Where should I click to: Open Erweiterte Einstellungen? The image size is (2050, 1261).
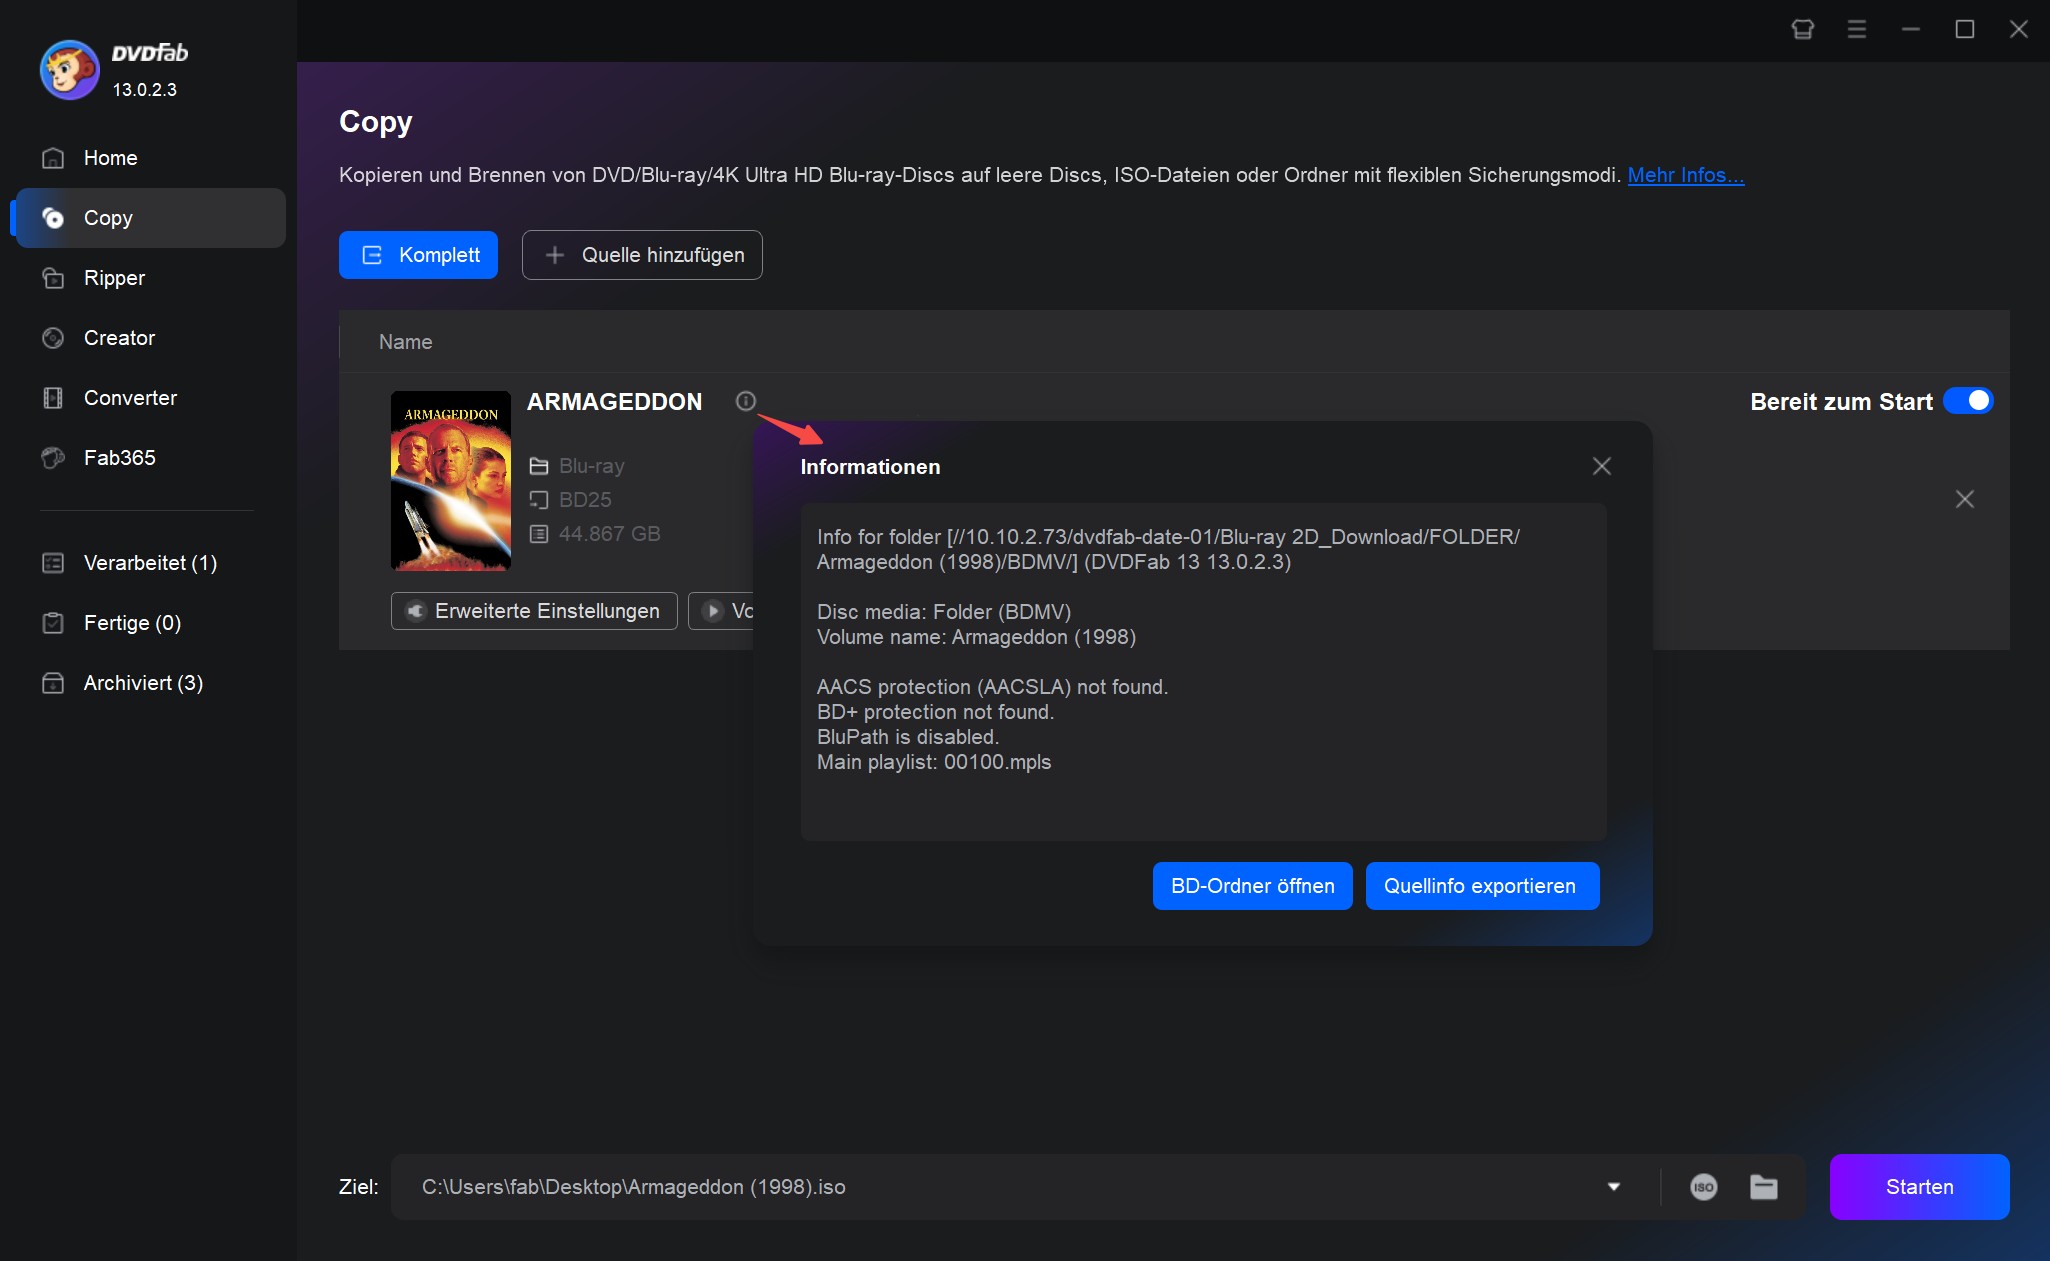point(534,611)
